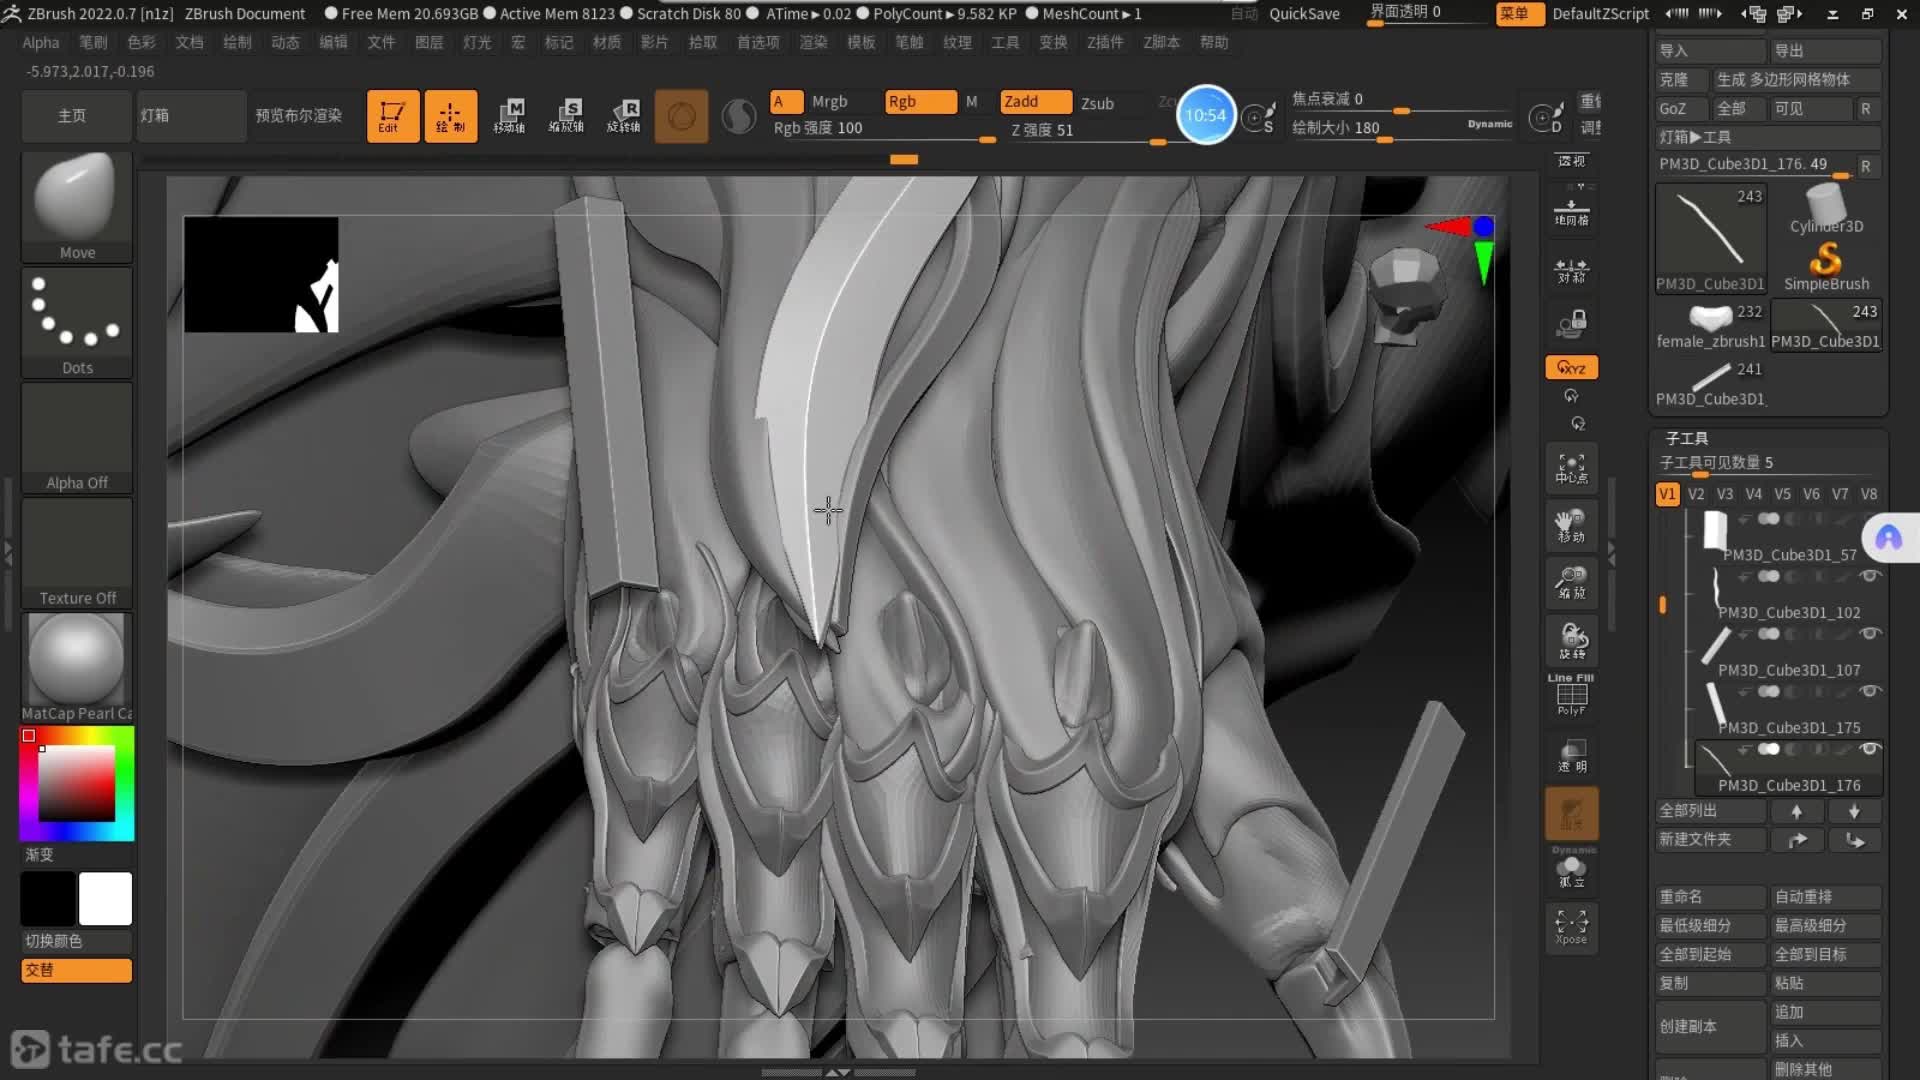Toggle the PolyF Line Fill icon
Viewport: 1920px width, 1080px height.
click(1571, 695)
